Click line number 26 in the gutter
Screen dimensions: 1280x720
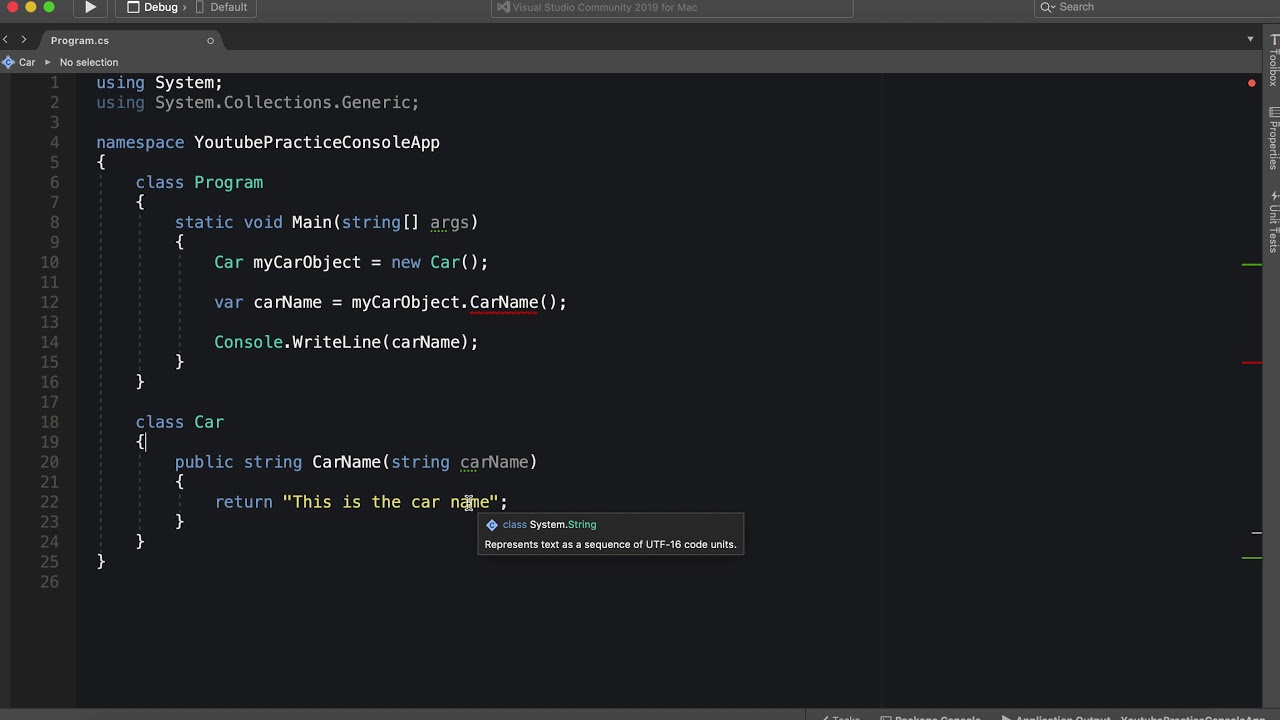click(51, 582)
